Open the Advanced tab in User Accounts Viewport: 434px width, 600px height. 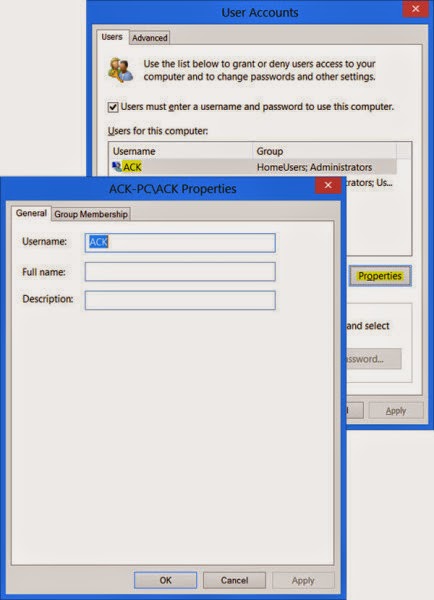tap(150, 38)
